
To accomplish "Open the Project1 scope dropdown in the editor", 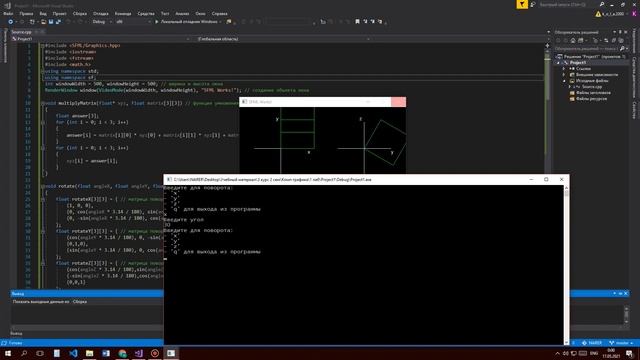I will pyautogui.click(x=101, y=39).
